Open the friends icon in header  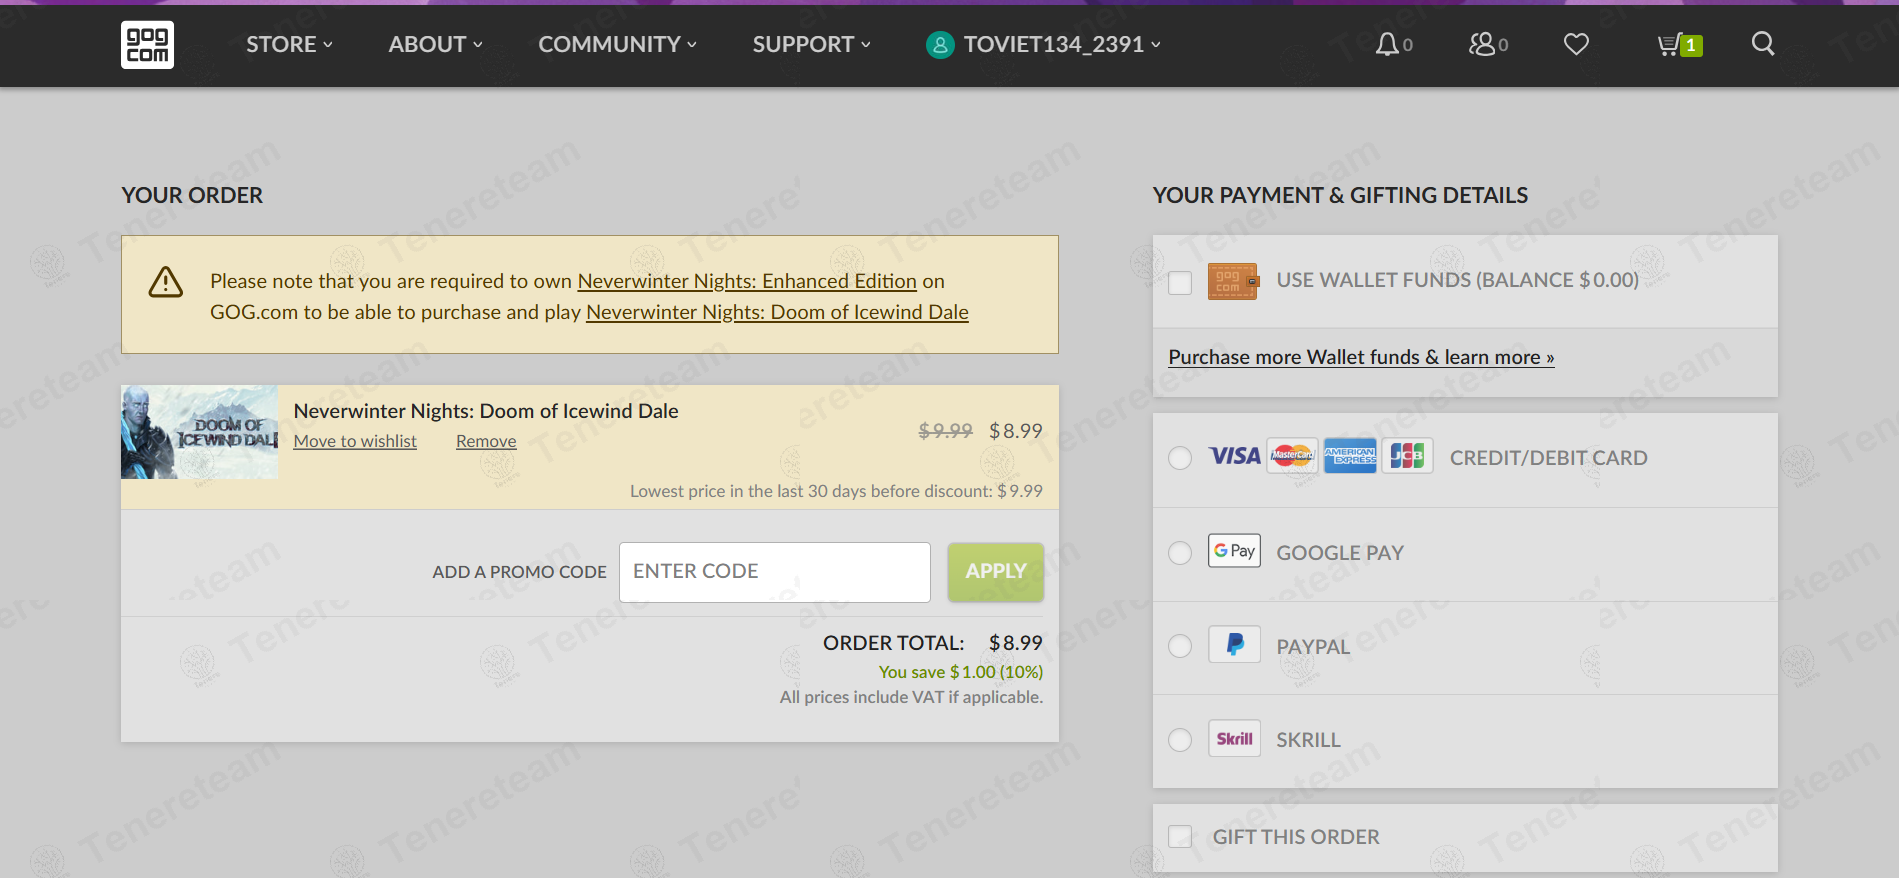coord(1481,44)
